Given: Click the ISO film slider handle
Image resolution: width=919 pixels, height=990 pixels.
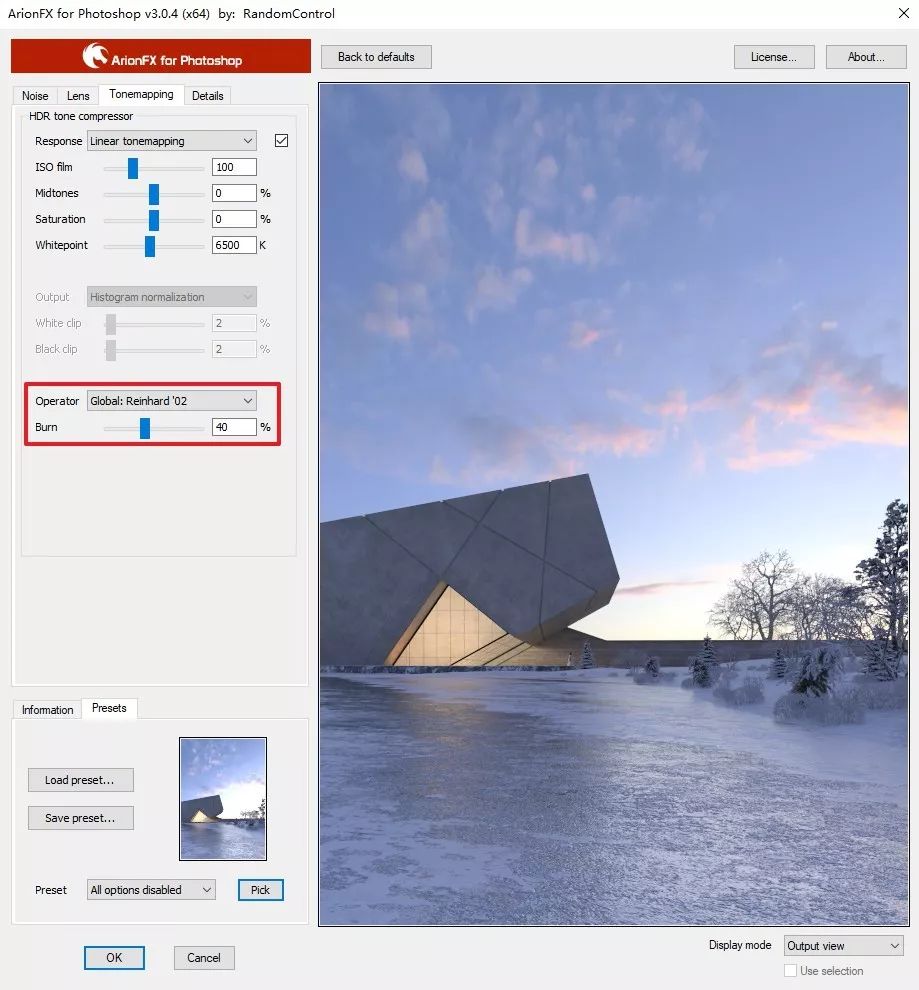Looking at the screenshot, I should (132, 168).
